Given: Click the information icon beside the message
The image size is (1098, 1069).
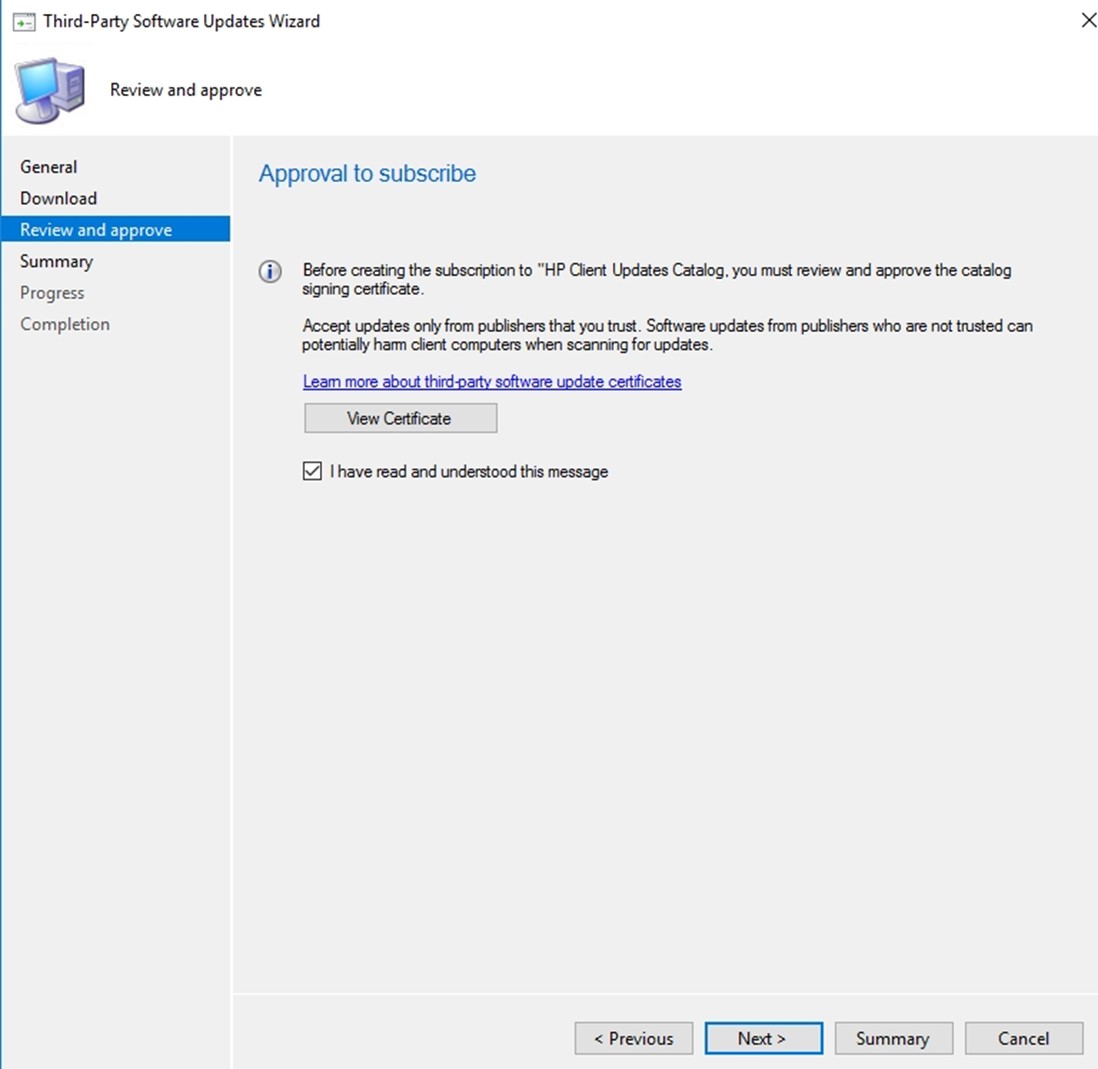Looking at the screenshot, I should [270, 272].
